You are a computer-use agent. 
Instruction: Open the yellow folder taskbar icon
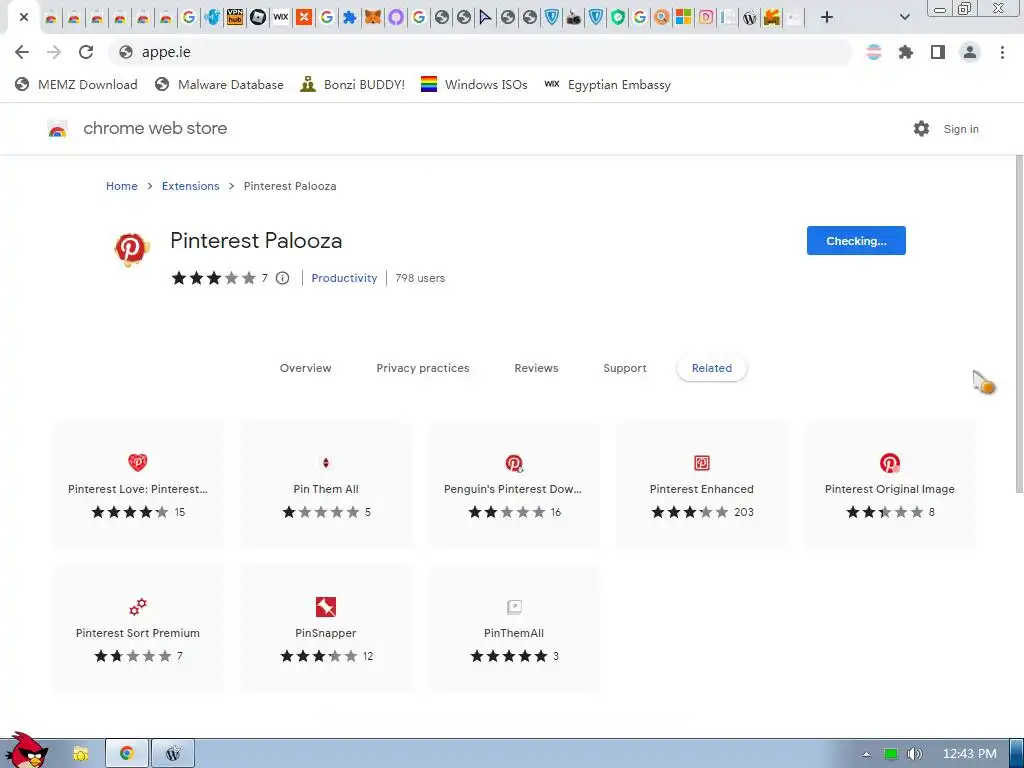tap(81, 754)
